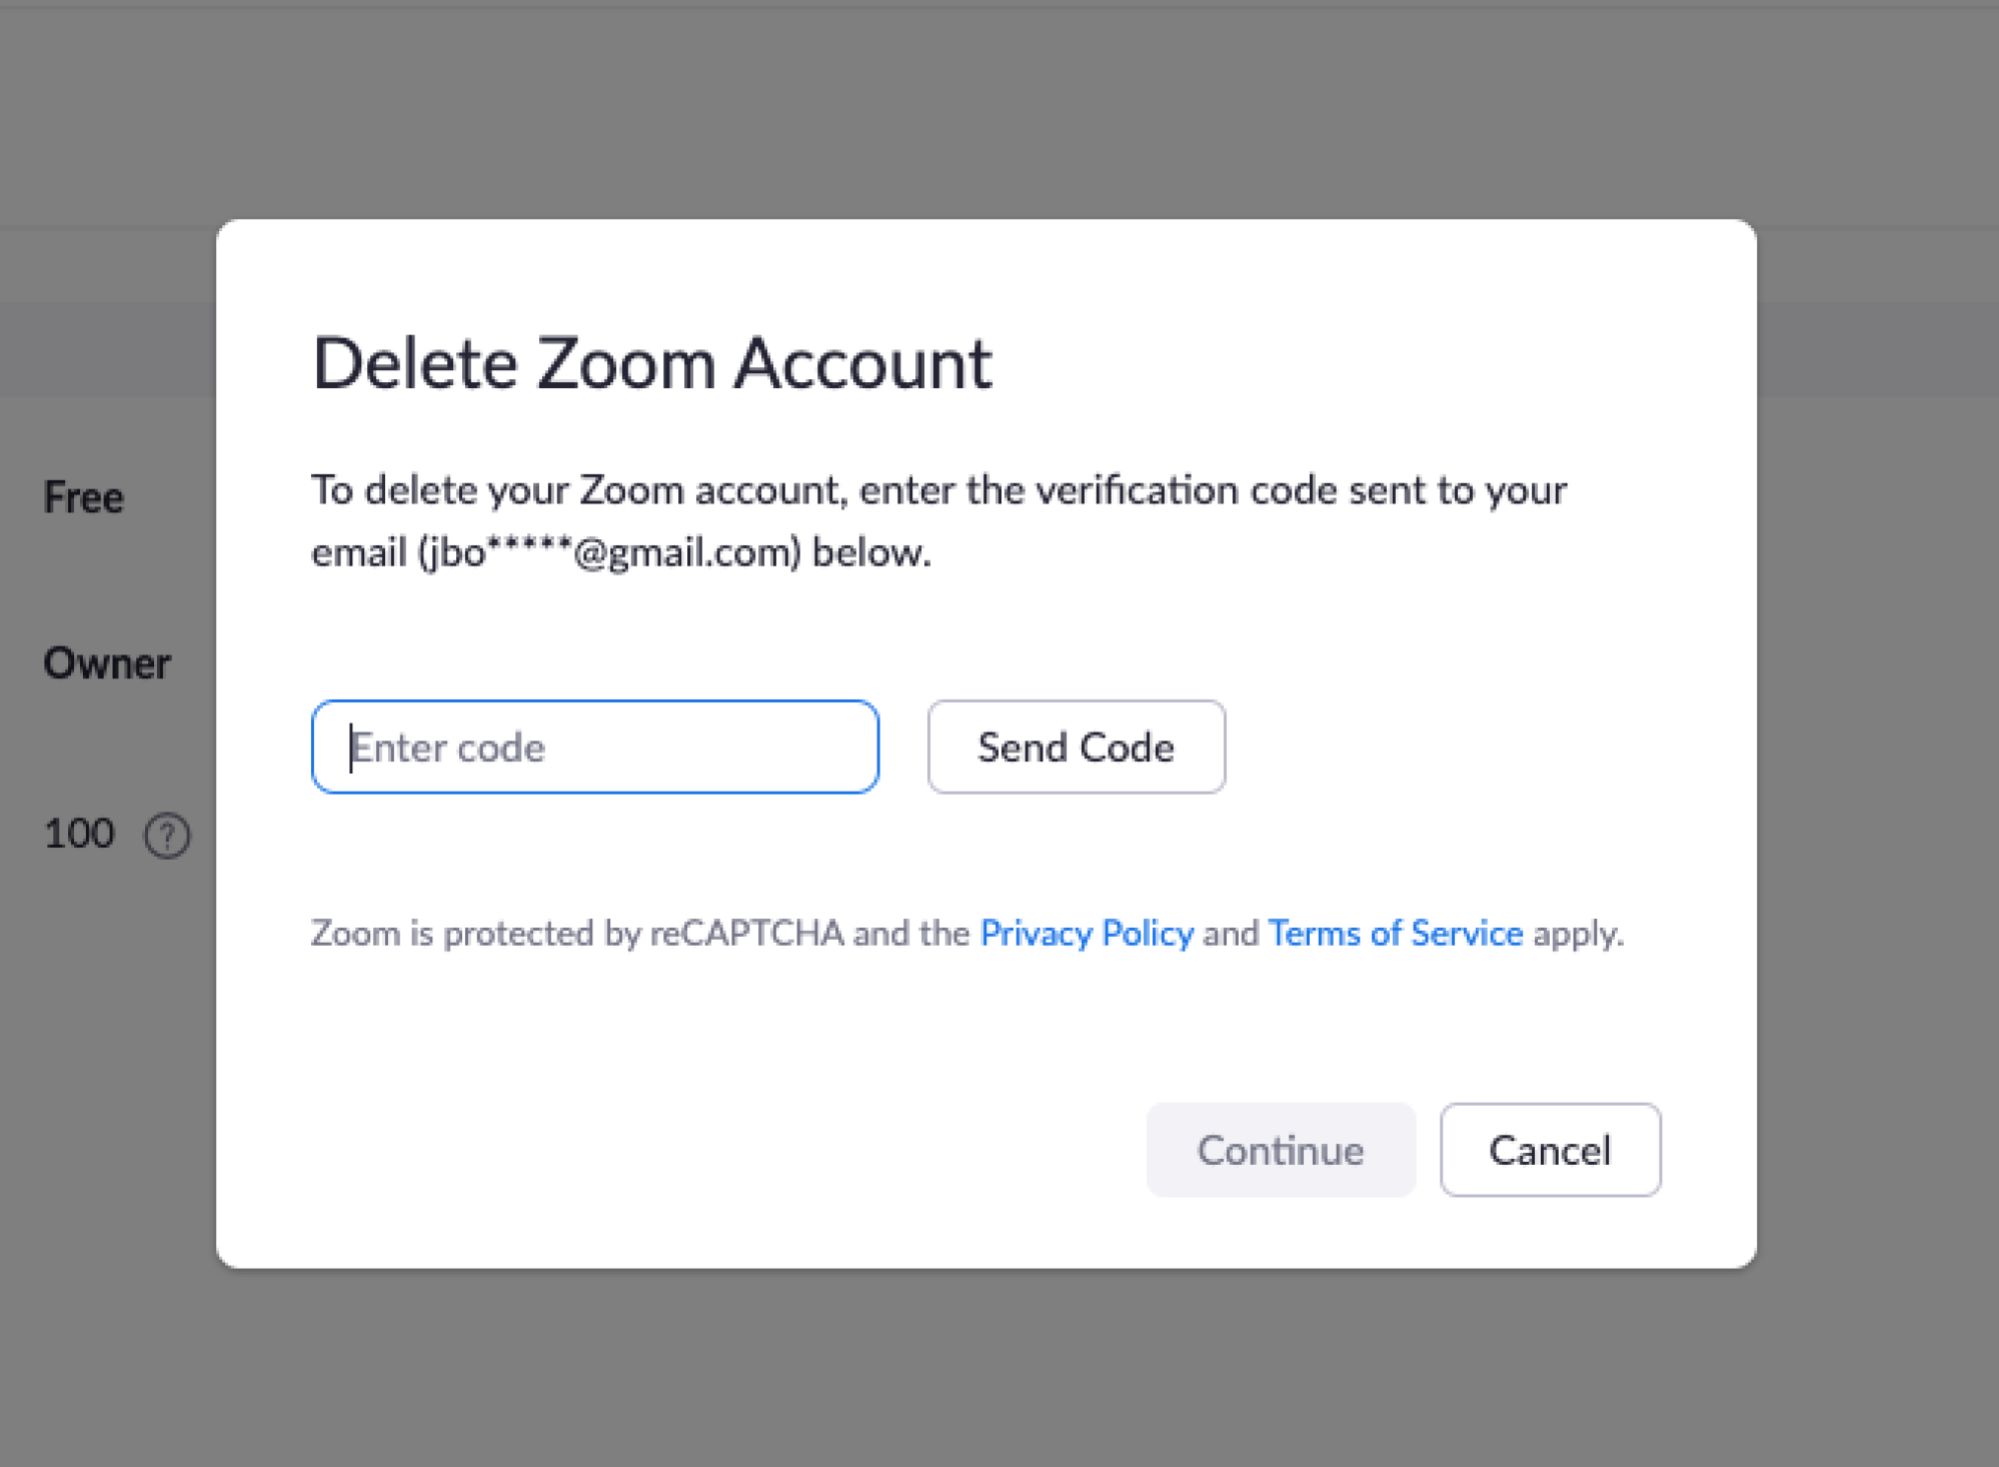Click the Owner role label
Image resolution: width=1999 pixels, height=1467 pixels.
pyautogui.click(x=107, y=663)
